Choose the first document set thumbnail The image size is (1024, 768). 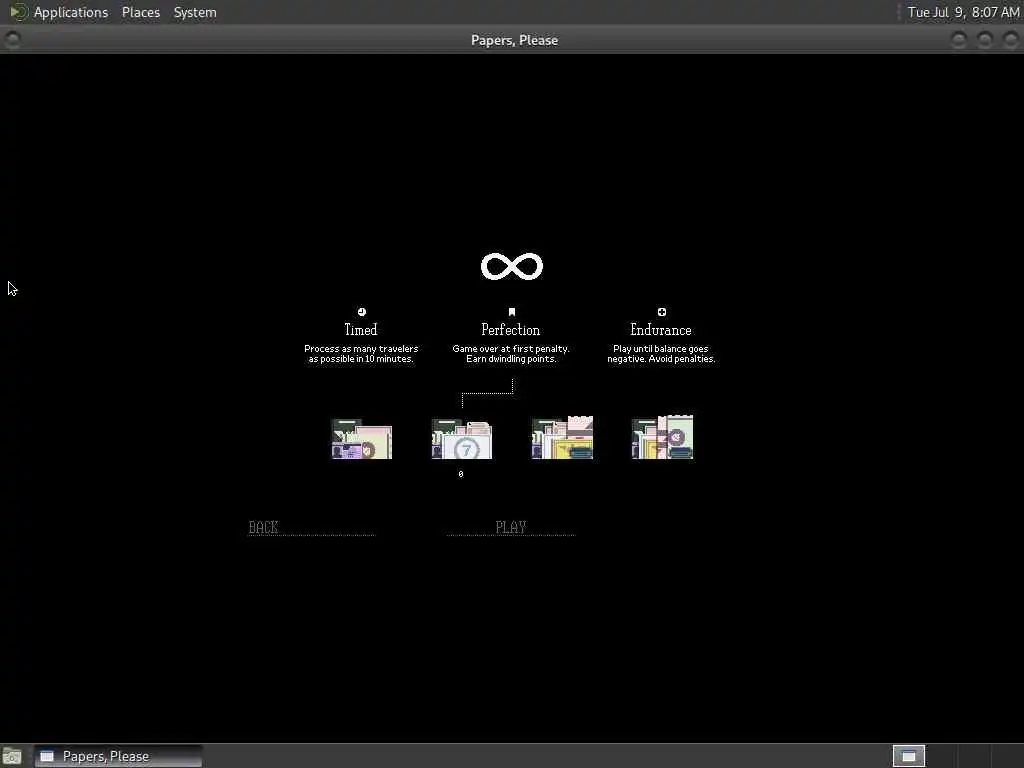point(361,439)
